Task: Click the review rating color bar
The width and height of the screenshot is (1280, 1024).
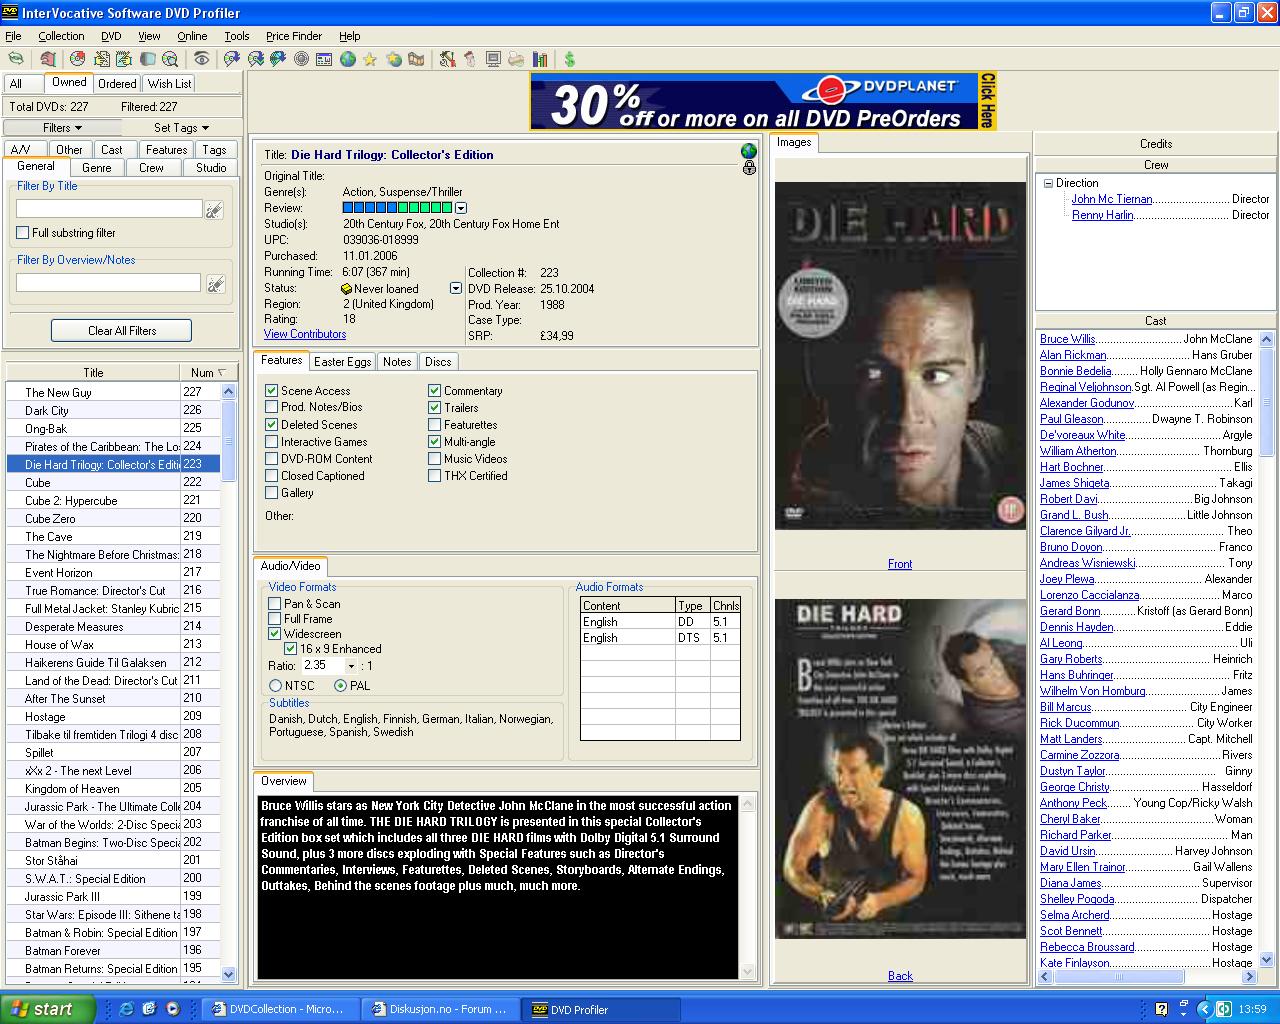Action: [397, 208]
